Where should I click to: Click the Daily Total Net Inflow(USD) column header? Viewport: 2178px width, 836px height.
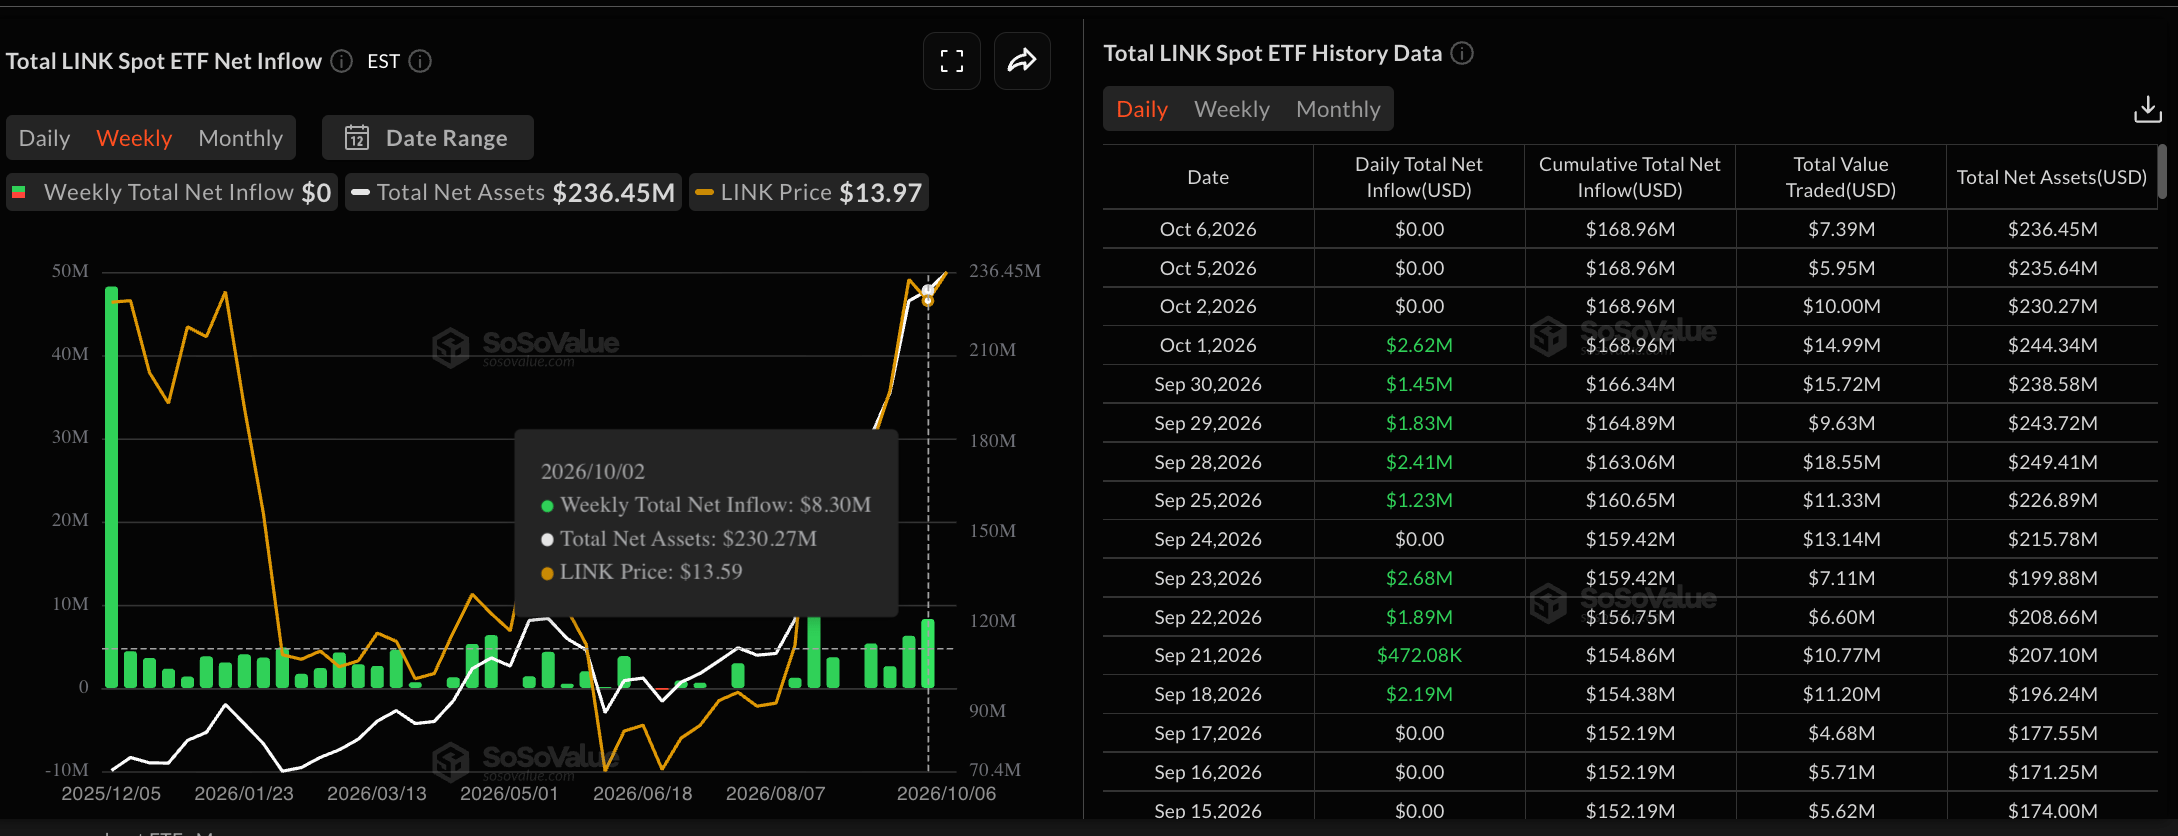(x=1419, y=178)
